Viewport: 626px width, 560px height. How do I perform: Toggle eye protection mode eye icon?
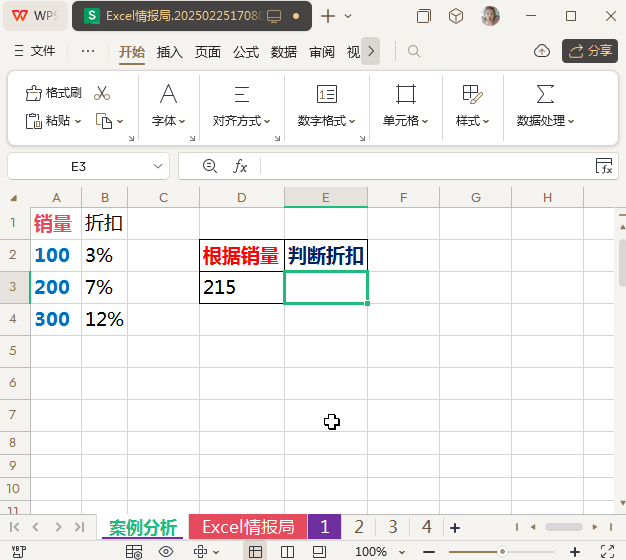tap(166, 551)
